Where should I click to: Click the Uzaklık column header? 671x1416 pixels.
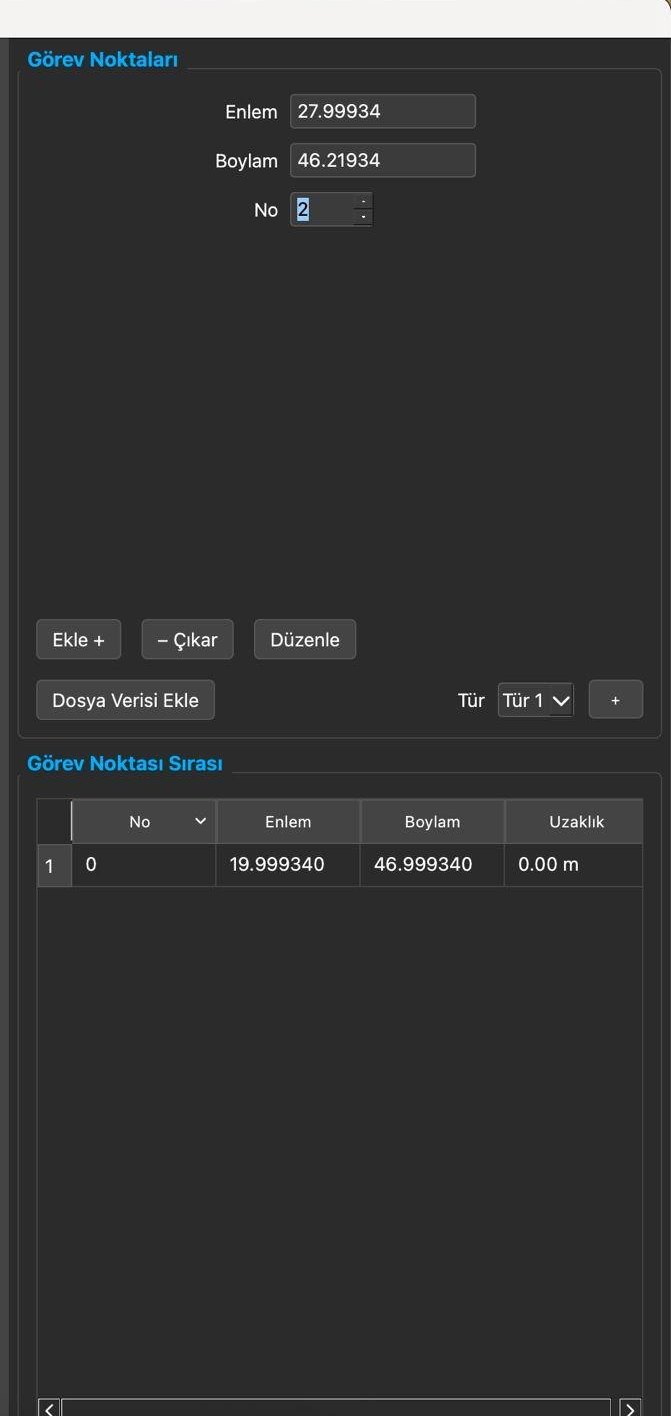click(575, 821)
